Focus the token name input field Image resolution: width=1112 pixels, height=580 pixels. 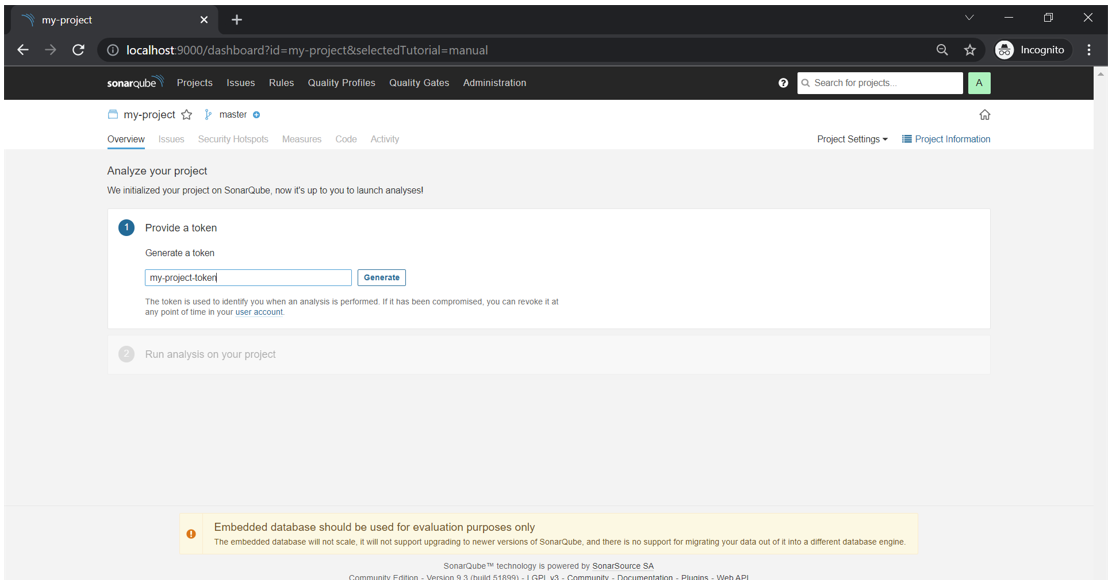[x=248, y=277]
